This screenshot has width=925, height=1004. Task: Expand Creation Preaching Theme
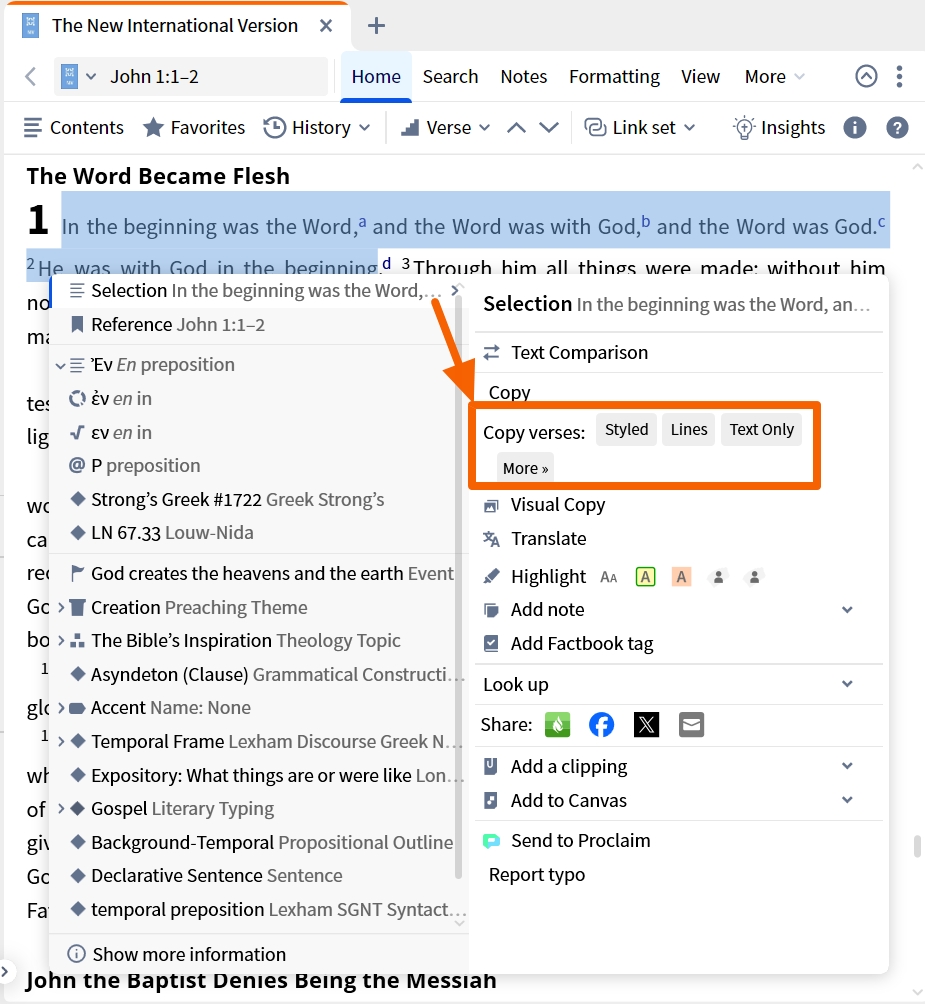61,607
